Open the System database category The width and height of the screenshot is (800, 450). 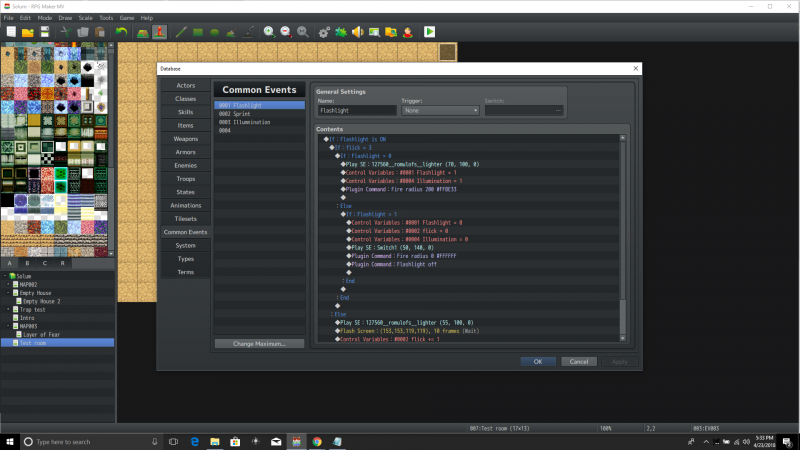186,245
